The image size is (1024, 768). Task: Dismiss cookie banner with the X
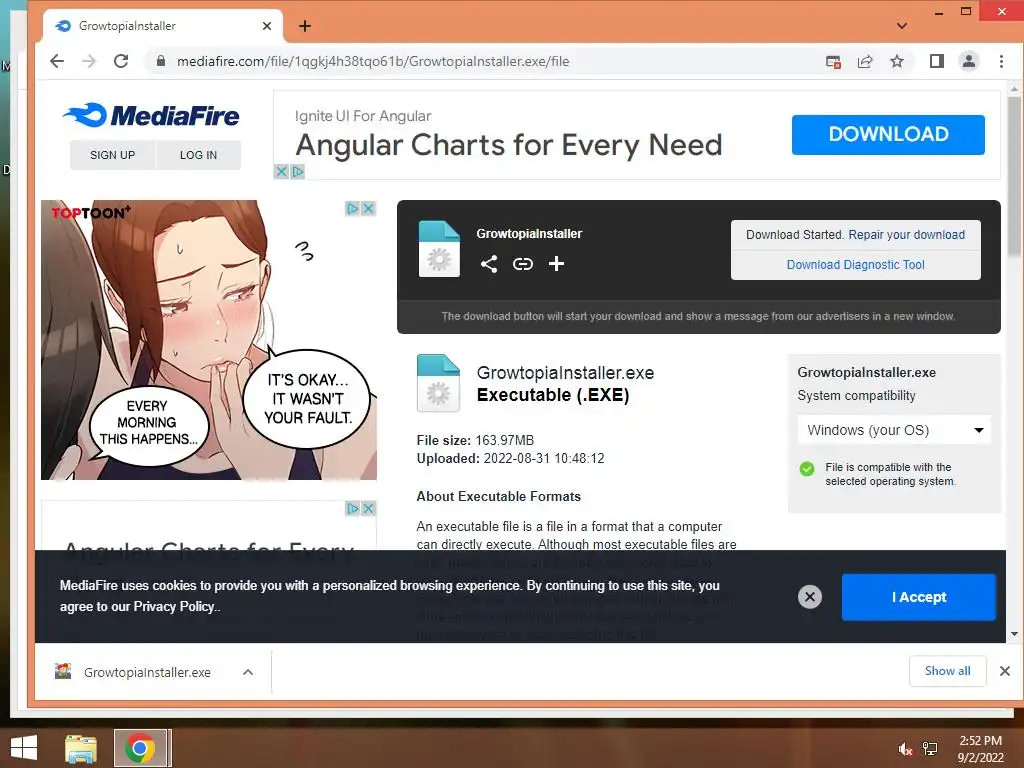coord(810,596)
